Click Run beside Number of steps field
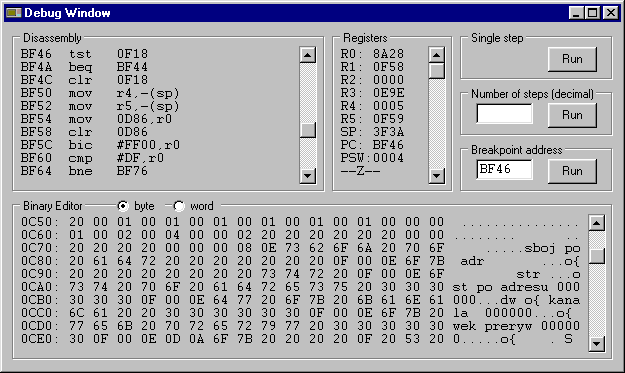 572,115
